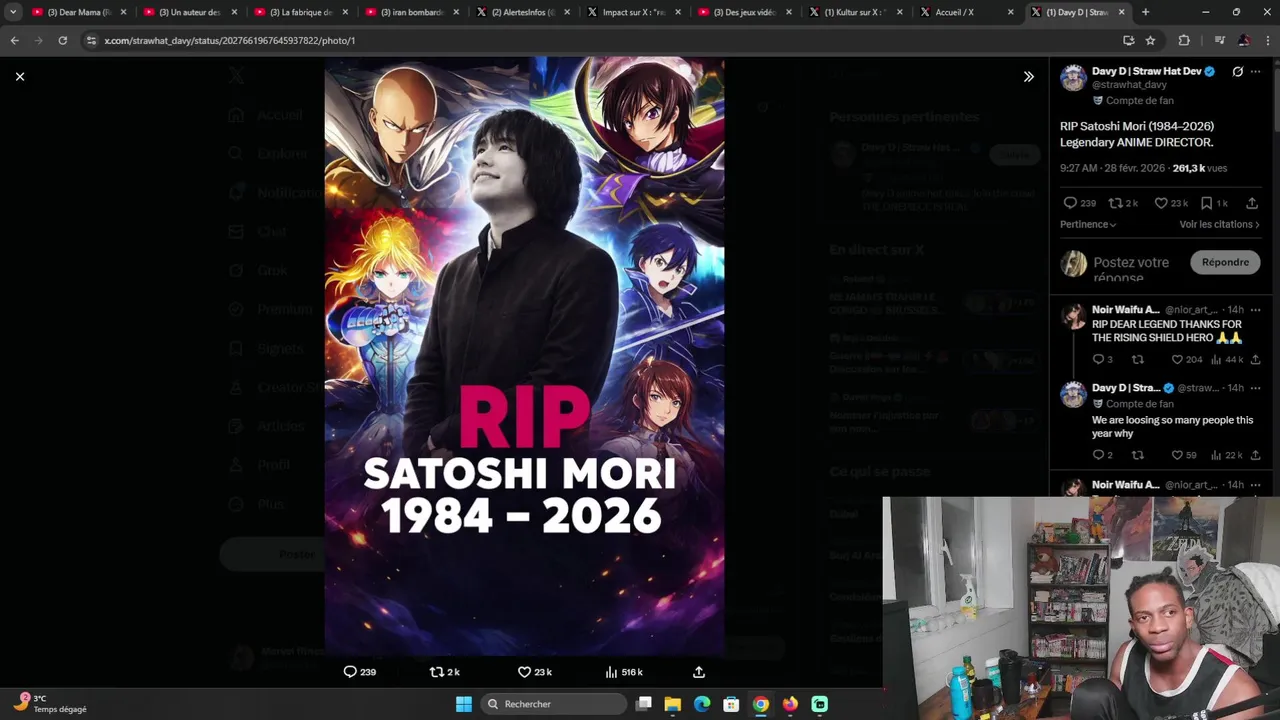Like the comment with 59 likes
The width and height of the screenshot is (1280, 720).
[x=1184, y=455]
